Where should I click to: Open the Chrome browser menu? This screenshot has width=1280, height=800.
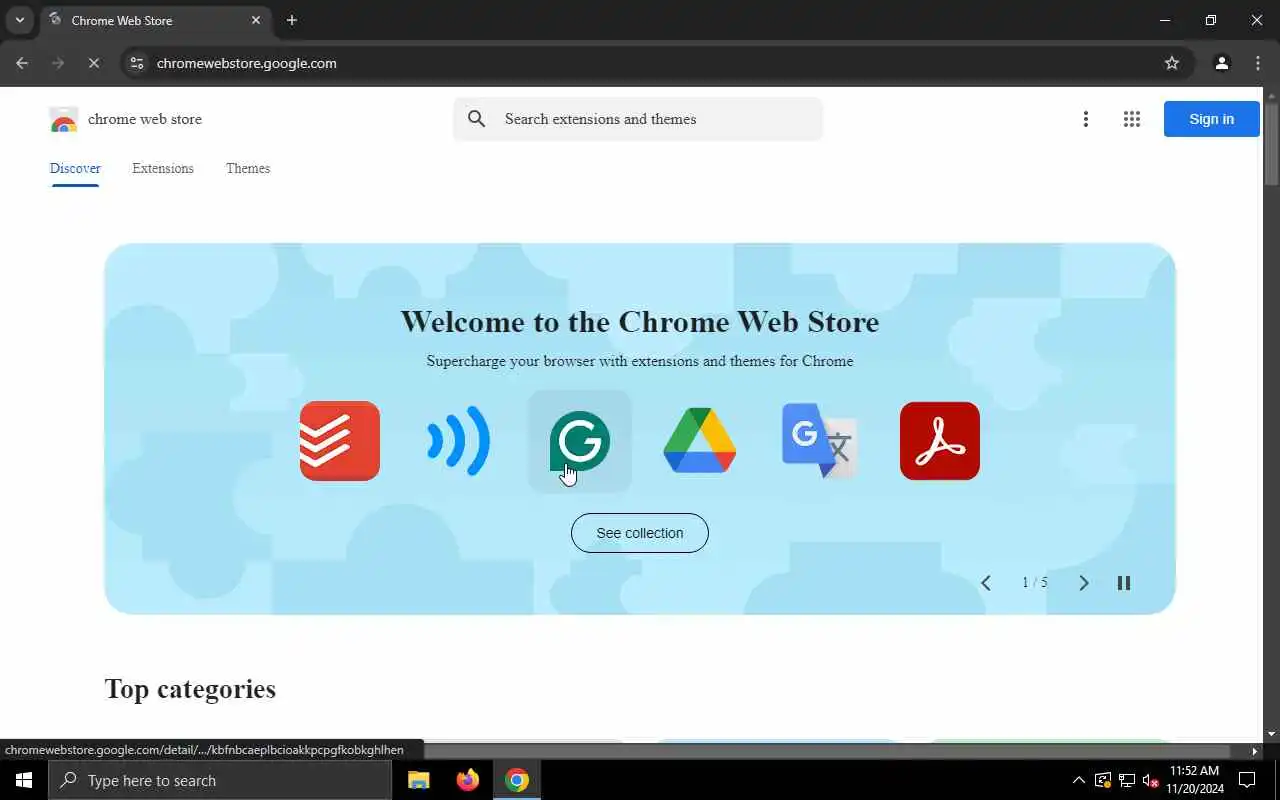(x=1258, y=63)
